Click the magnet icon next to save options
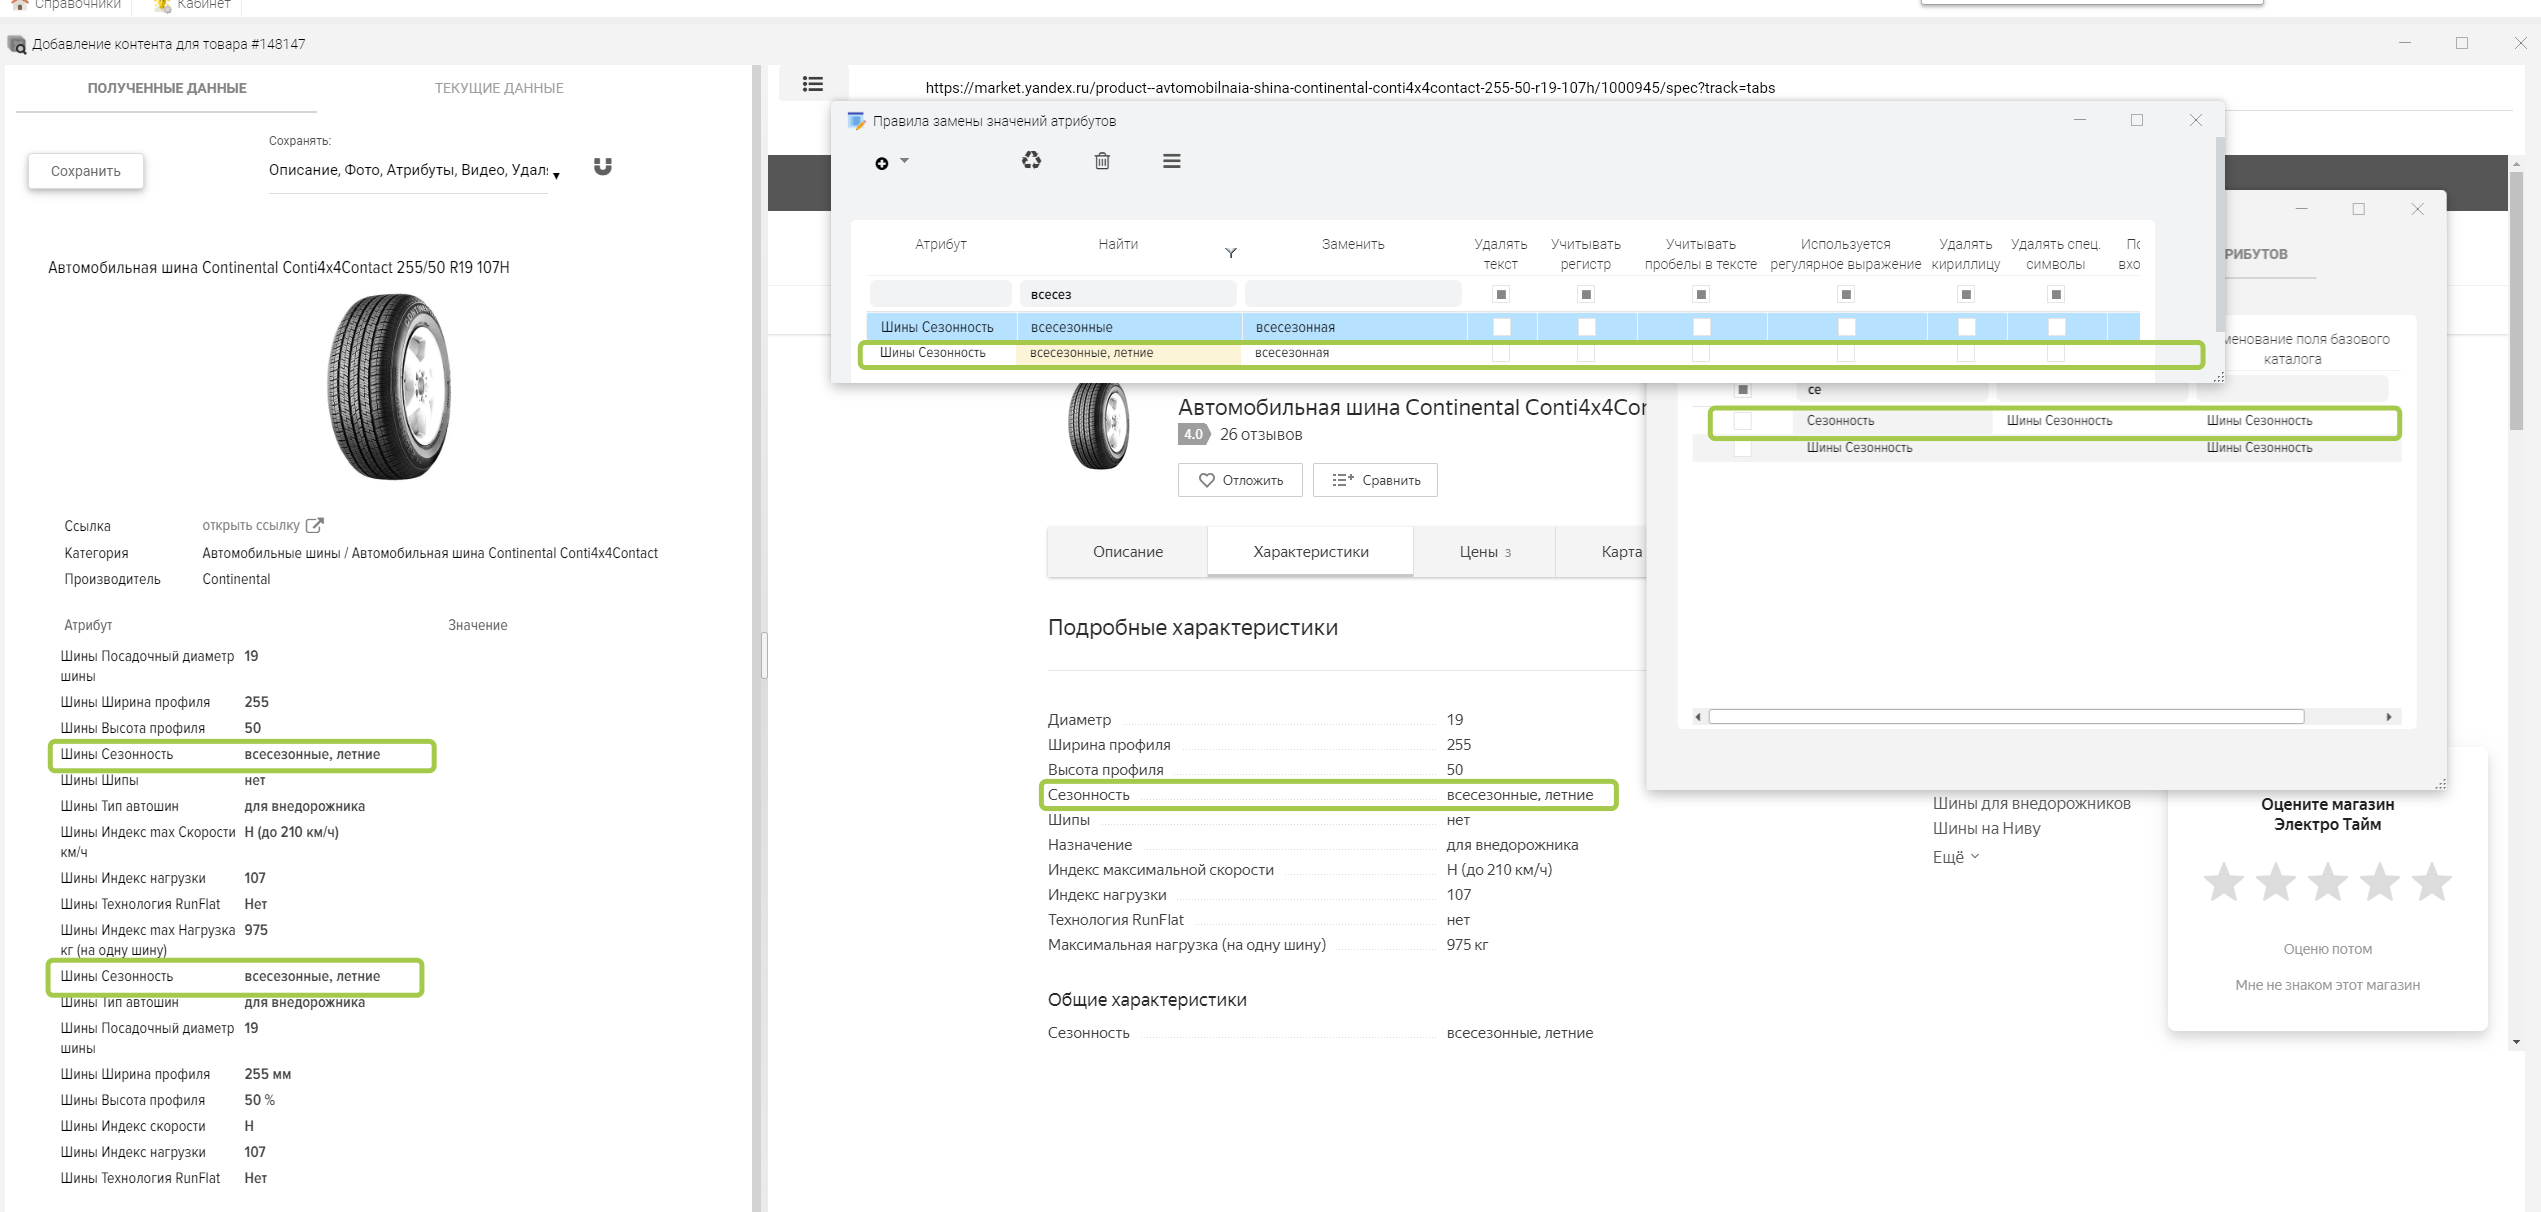This screenshot has height=1212, width=2541. 602,166
